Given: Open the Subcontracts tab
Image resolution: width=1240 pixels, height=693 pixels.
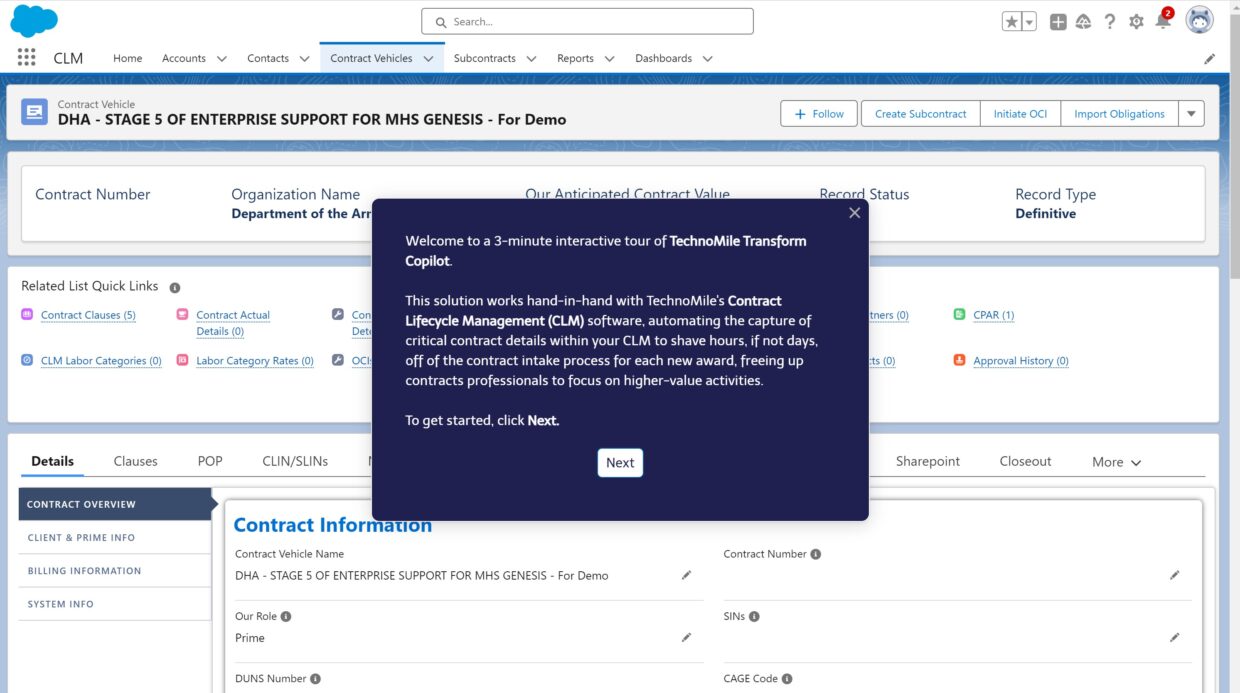Looking at the screenshot, I should 484,58.
